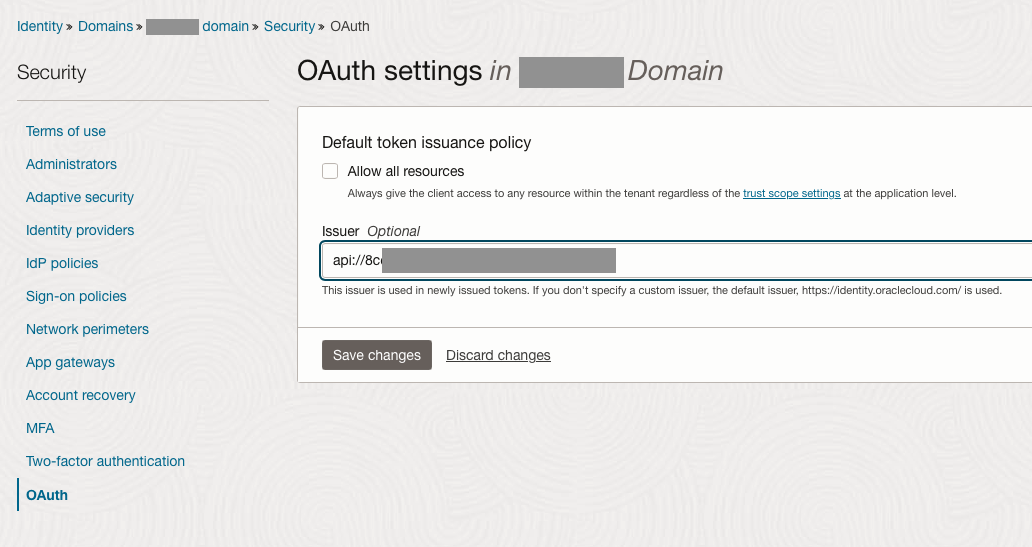Enable the Allow all resources checkbox

tap(330, 171)
